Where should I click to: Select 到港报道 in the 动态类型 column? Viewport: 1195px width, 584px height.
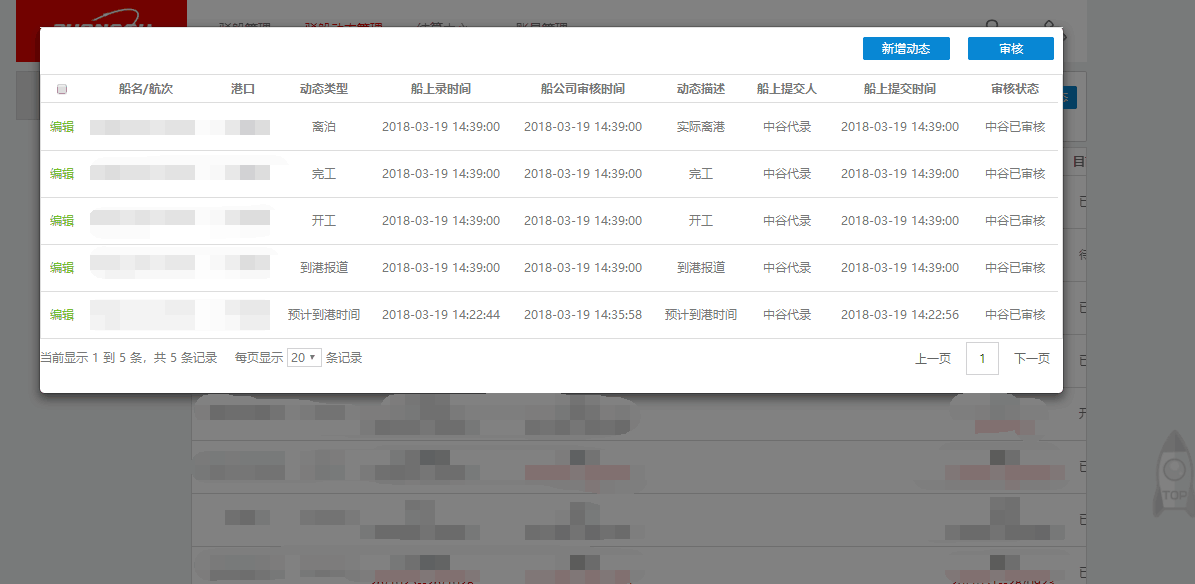click(324, 268)
